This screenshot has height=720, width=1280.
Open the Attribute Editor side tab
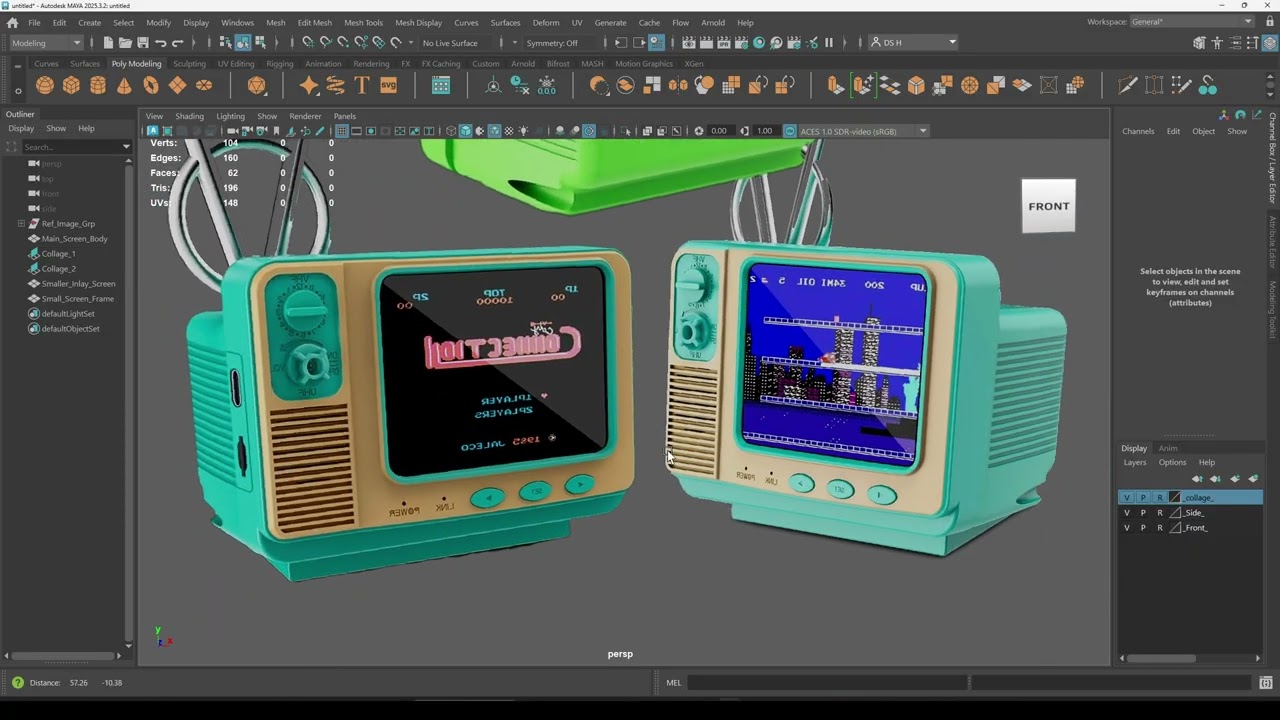[x=1273, y=244]
